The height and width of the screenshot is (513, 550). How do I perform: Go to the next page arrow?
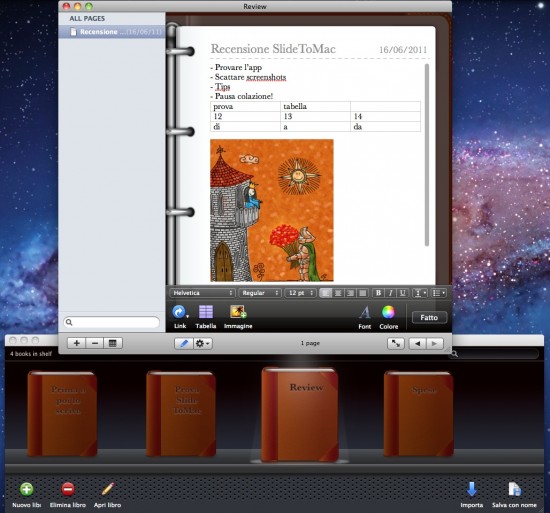tap(434, 343)
